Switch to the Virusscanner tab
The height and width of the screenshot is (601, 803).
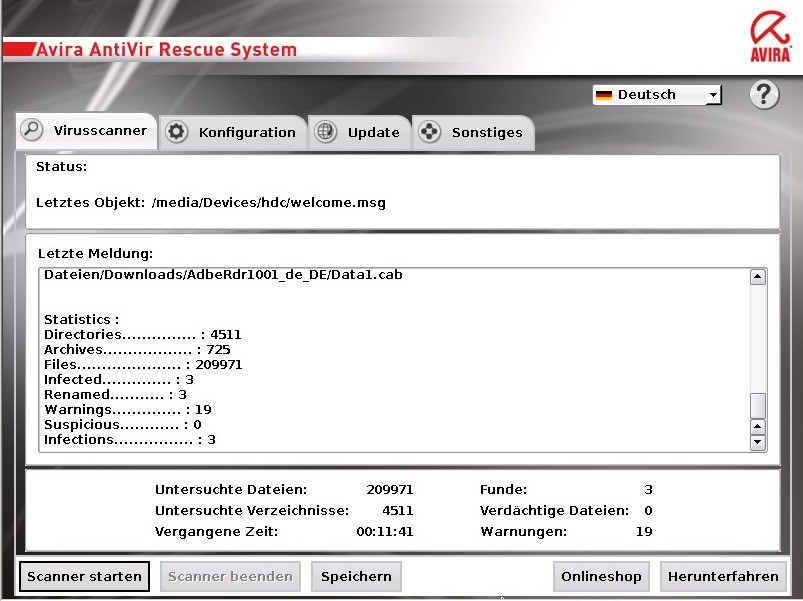coord(86,131)
